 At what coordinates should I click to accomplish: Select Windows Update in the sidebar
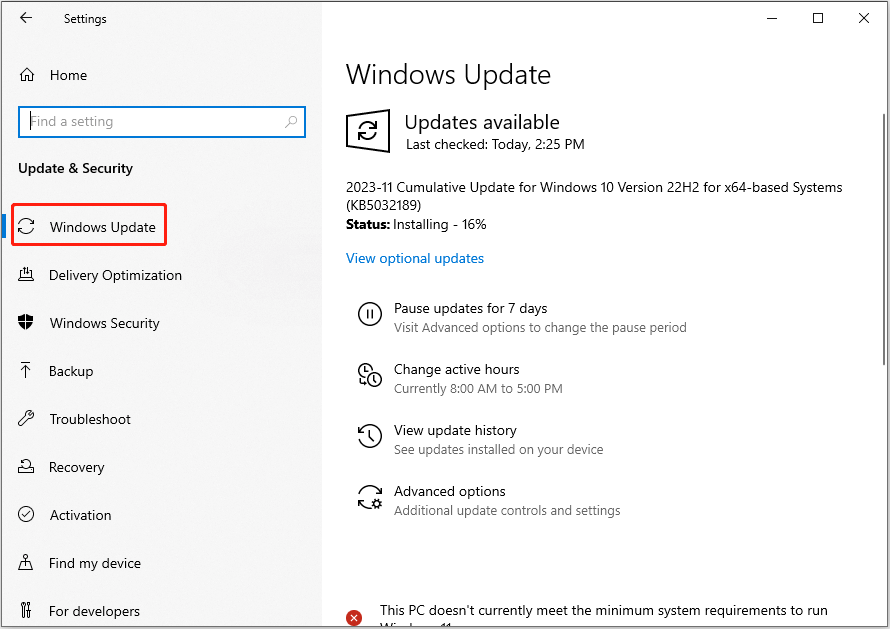click(103, 227)
